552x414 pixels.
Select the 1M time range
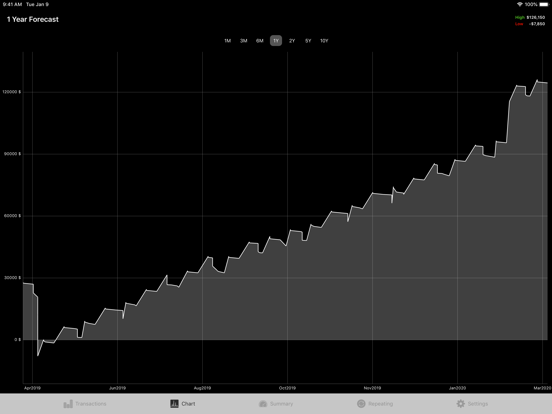coord(227,41)
